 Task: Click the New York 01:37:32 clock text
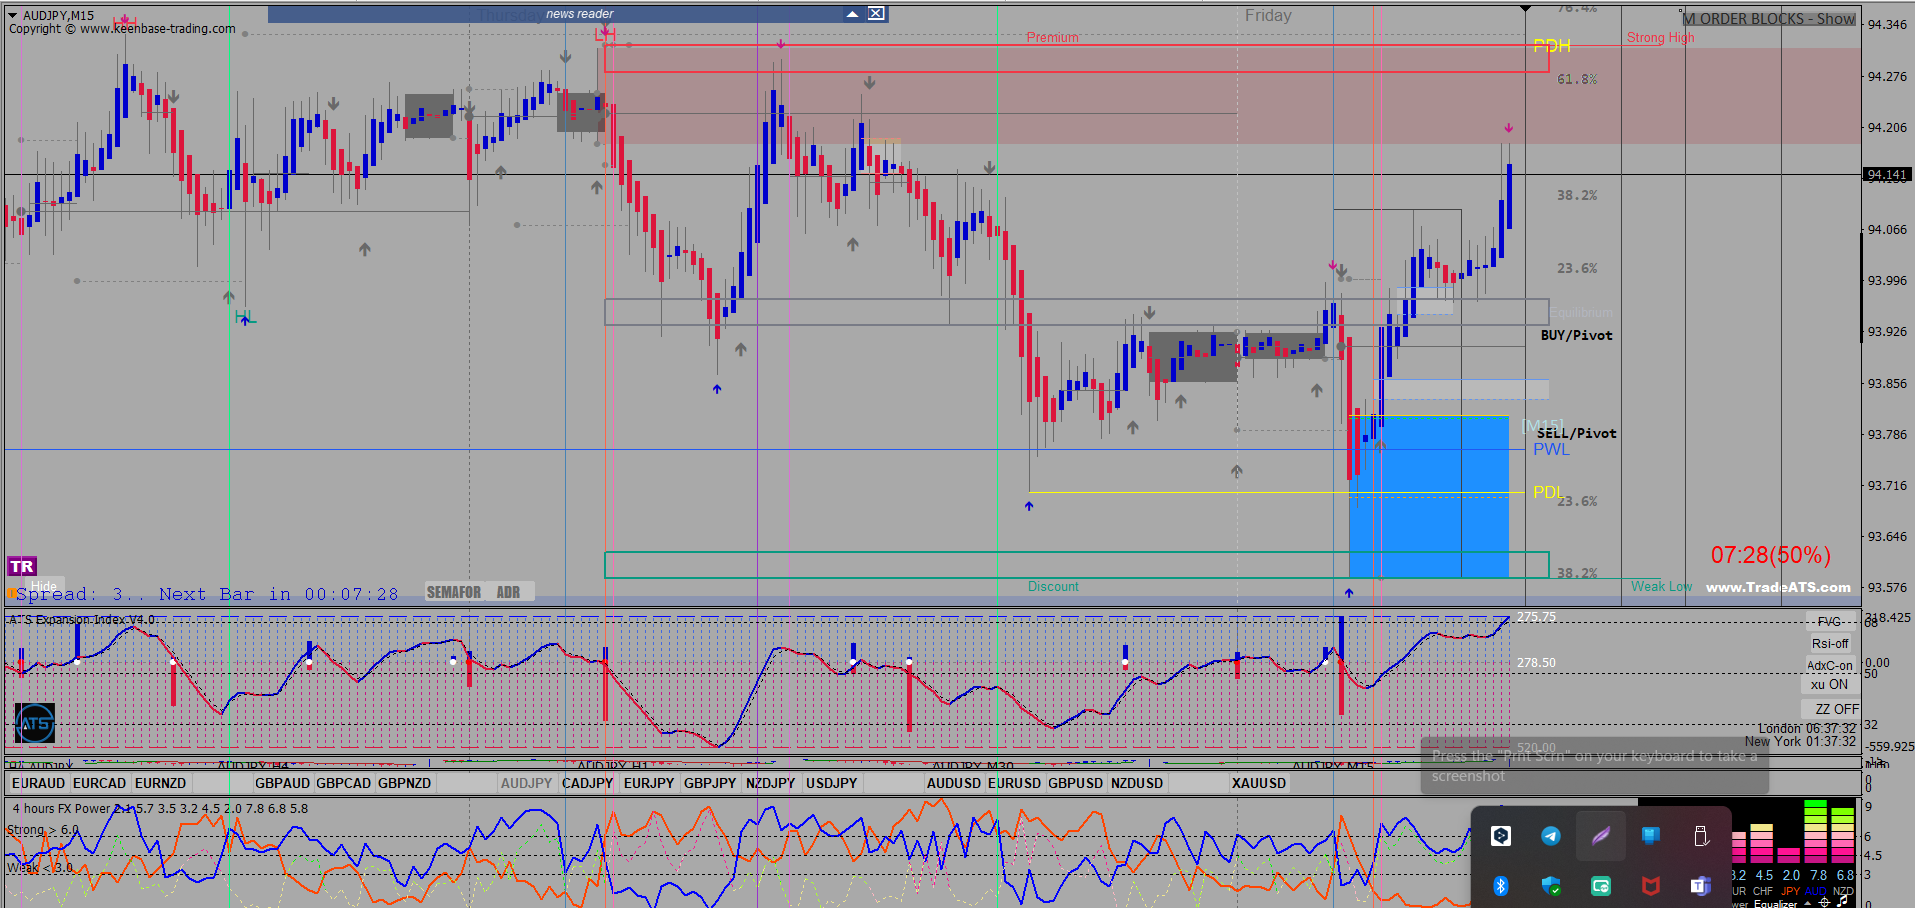[x=1801, y=741]
